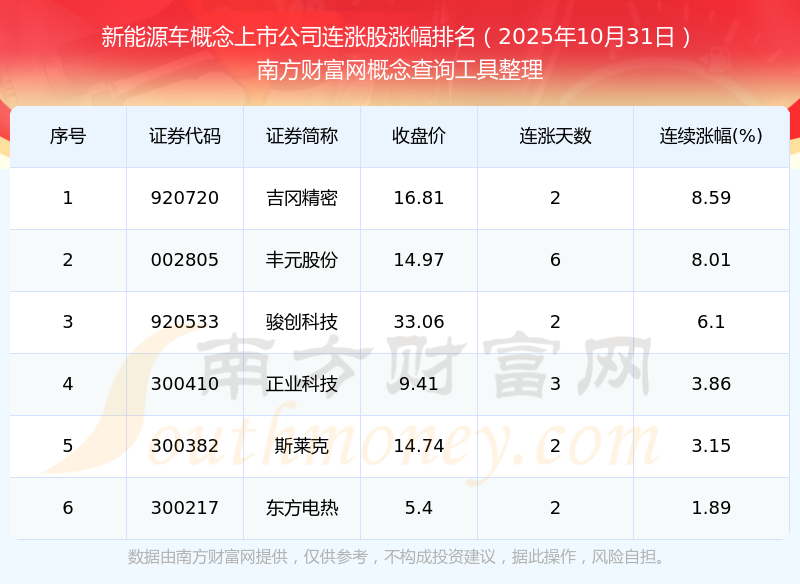Viewport: 800px width, 584px height.
Task: Select stock code 300217
Action: coord(185,508)
